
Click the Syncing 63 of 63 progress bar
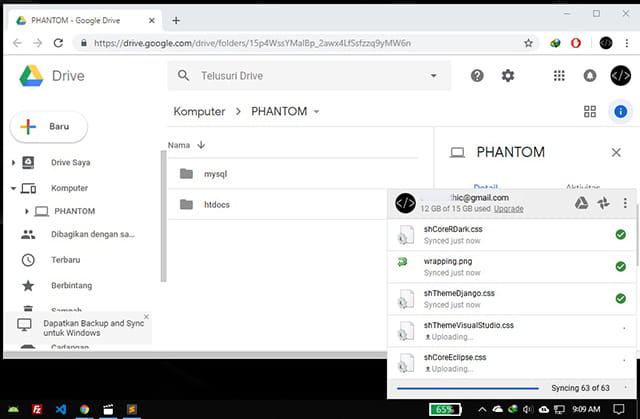click(468, 388)
